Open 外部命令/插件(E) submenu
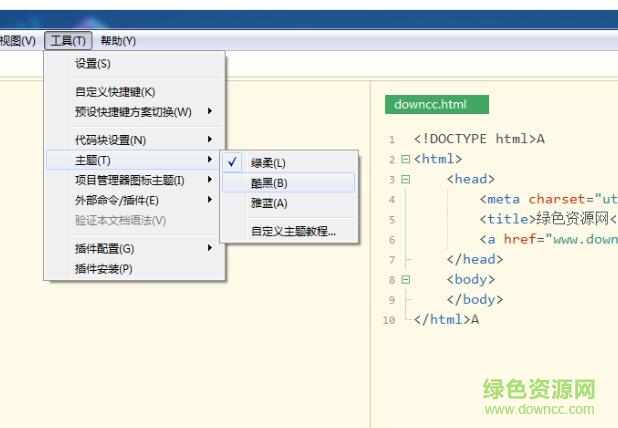 (116, 200)
